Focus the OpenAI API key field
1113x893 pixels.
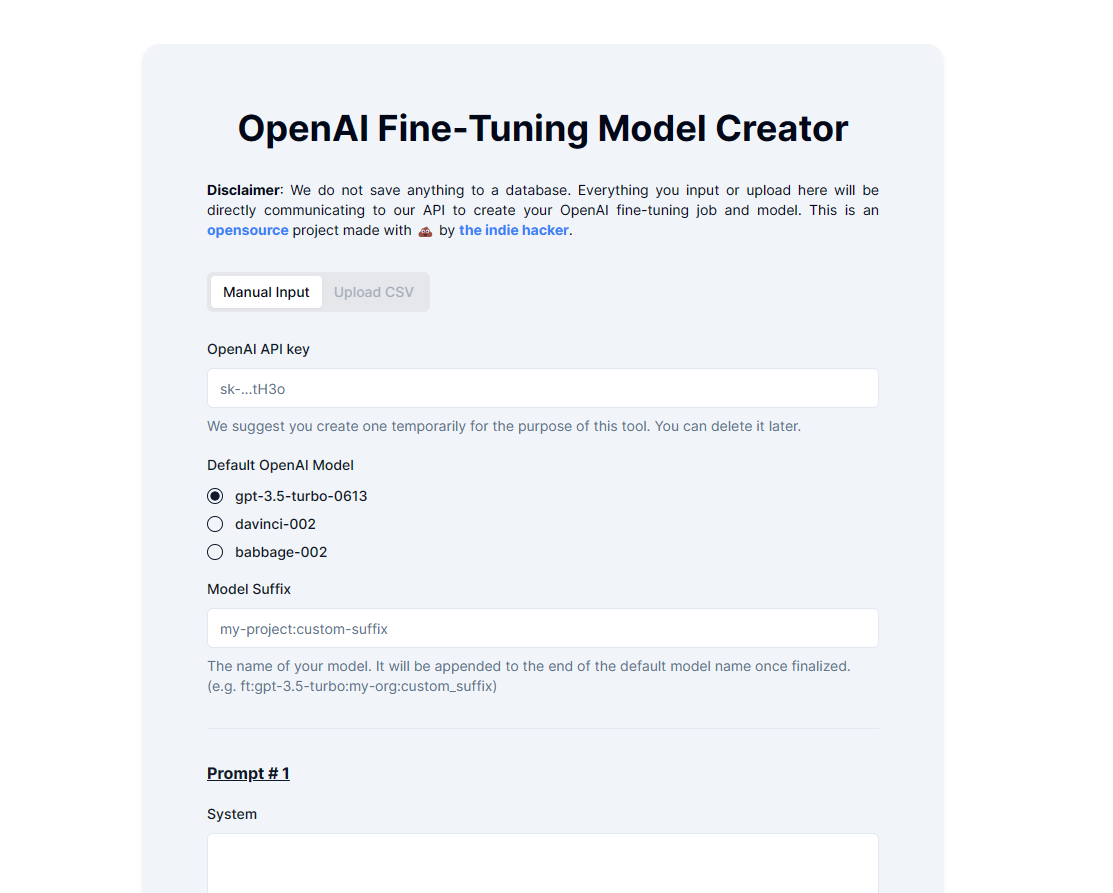tap(542, 388)
